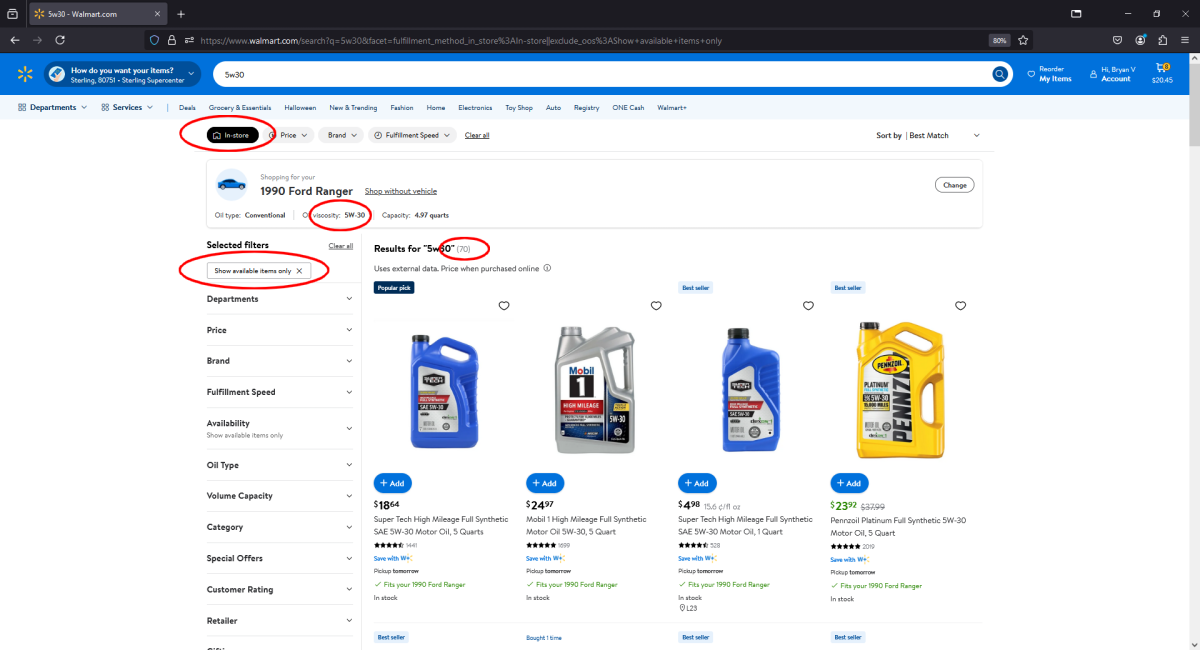Remove the Show available items only filter
This screenshot has width=1200, height=650.
click(298, 271)
